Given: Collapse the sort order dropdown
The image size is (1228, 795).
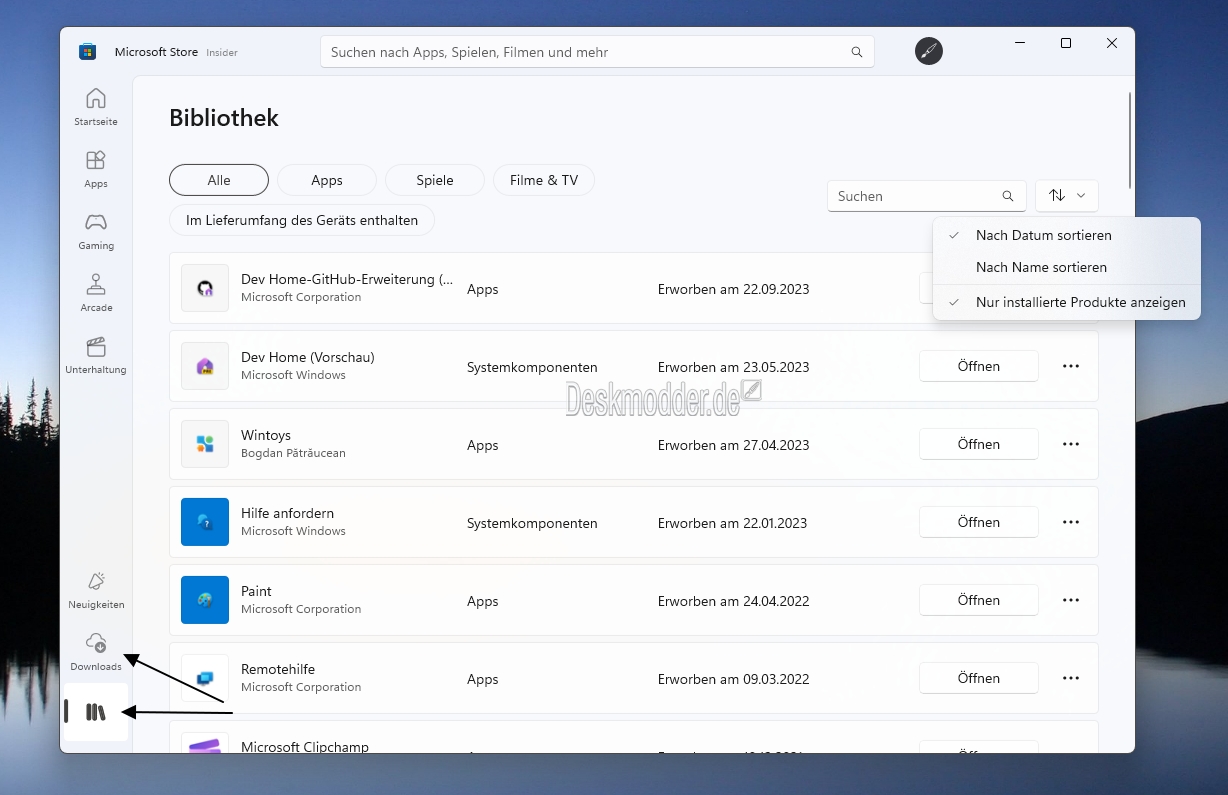Looking at the screenshot, I should pyautogui.click(x=1067, y=196).
